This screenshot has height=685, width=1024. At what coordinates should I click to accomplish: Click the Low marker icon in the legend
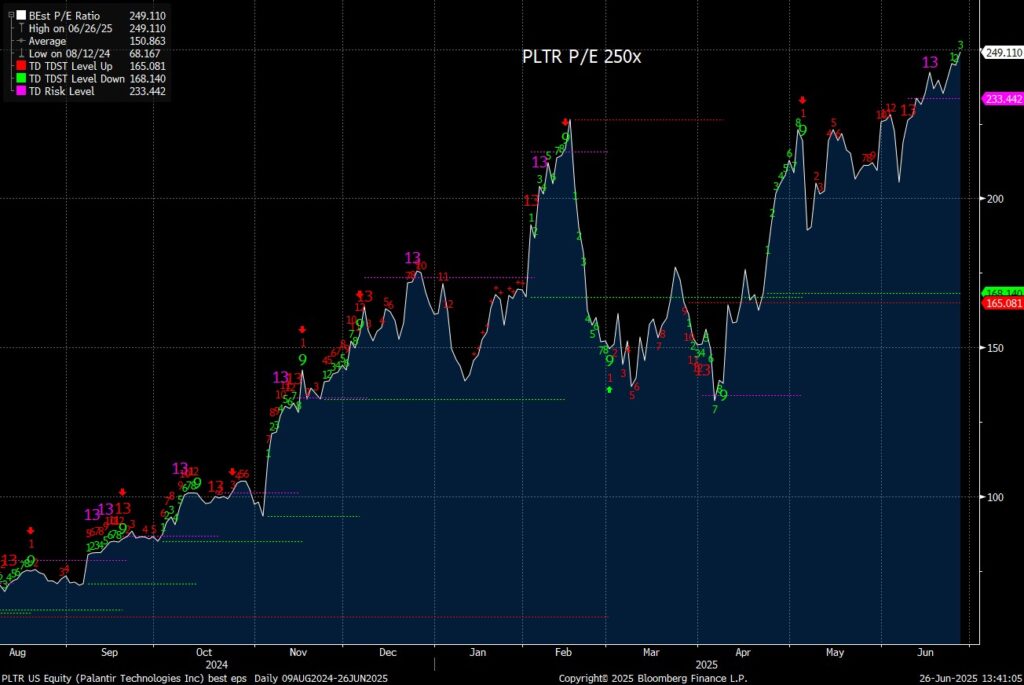tap(22, 54)
